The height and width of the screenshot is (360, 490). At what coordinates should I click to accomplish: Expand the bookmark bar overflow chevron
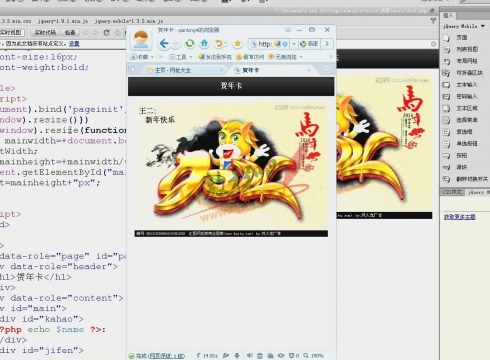click(331, 57)
